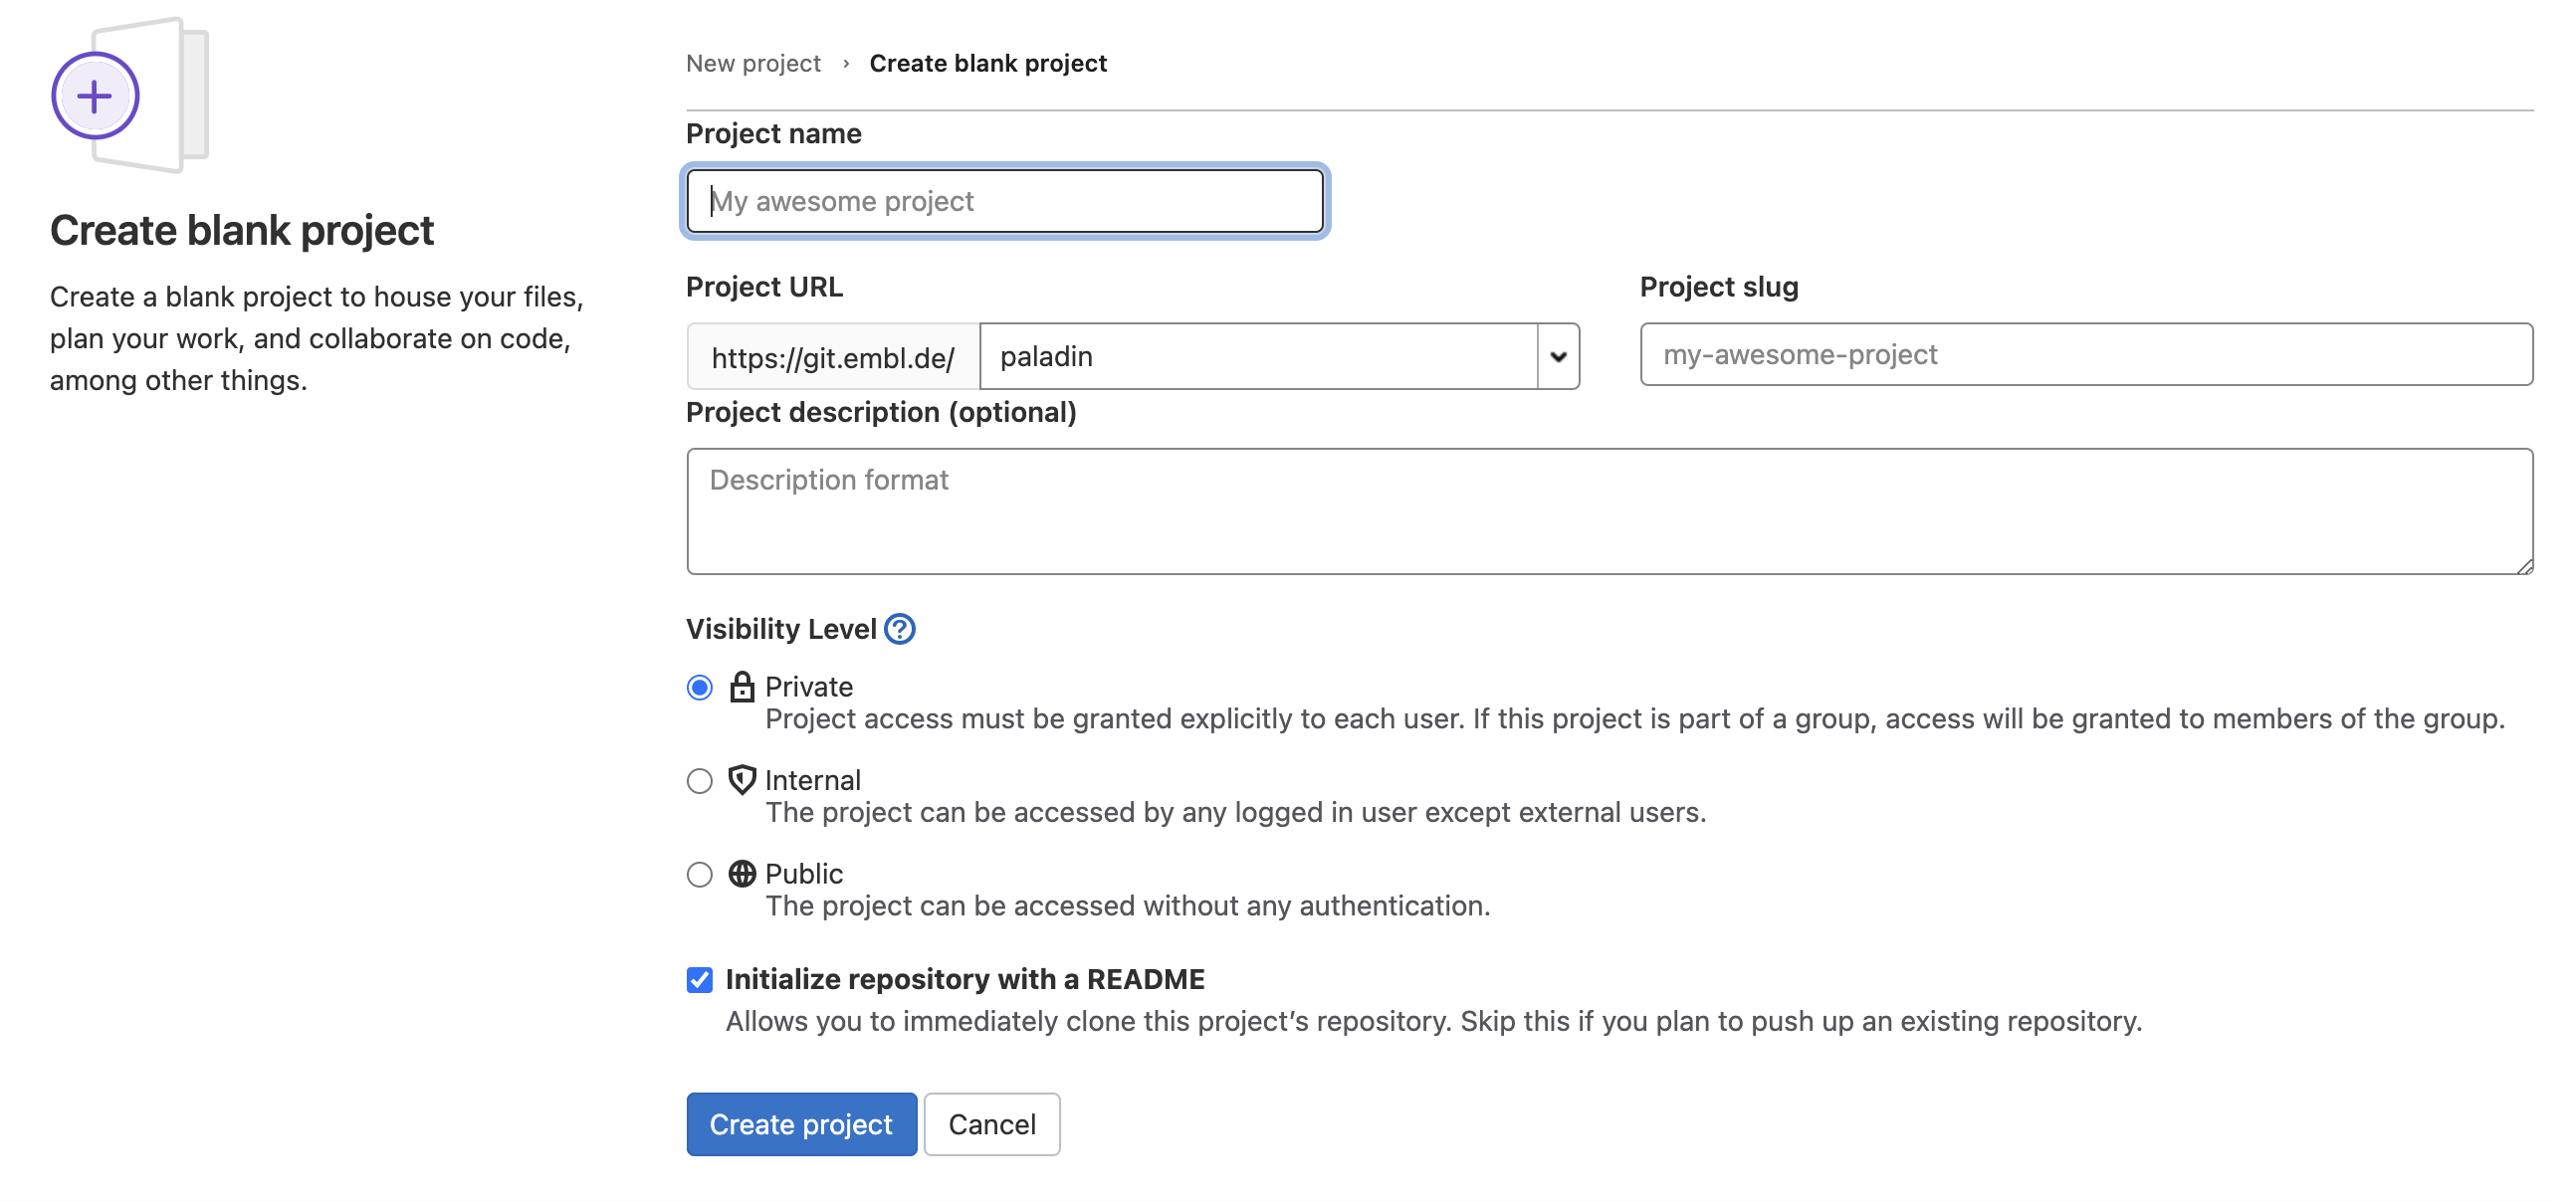Click the dropdown chevron in Project URL
Viewport: 2576px width, 1202px height.
point(1556,355)
